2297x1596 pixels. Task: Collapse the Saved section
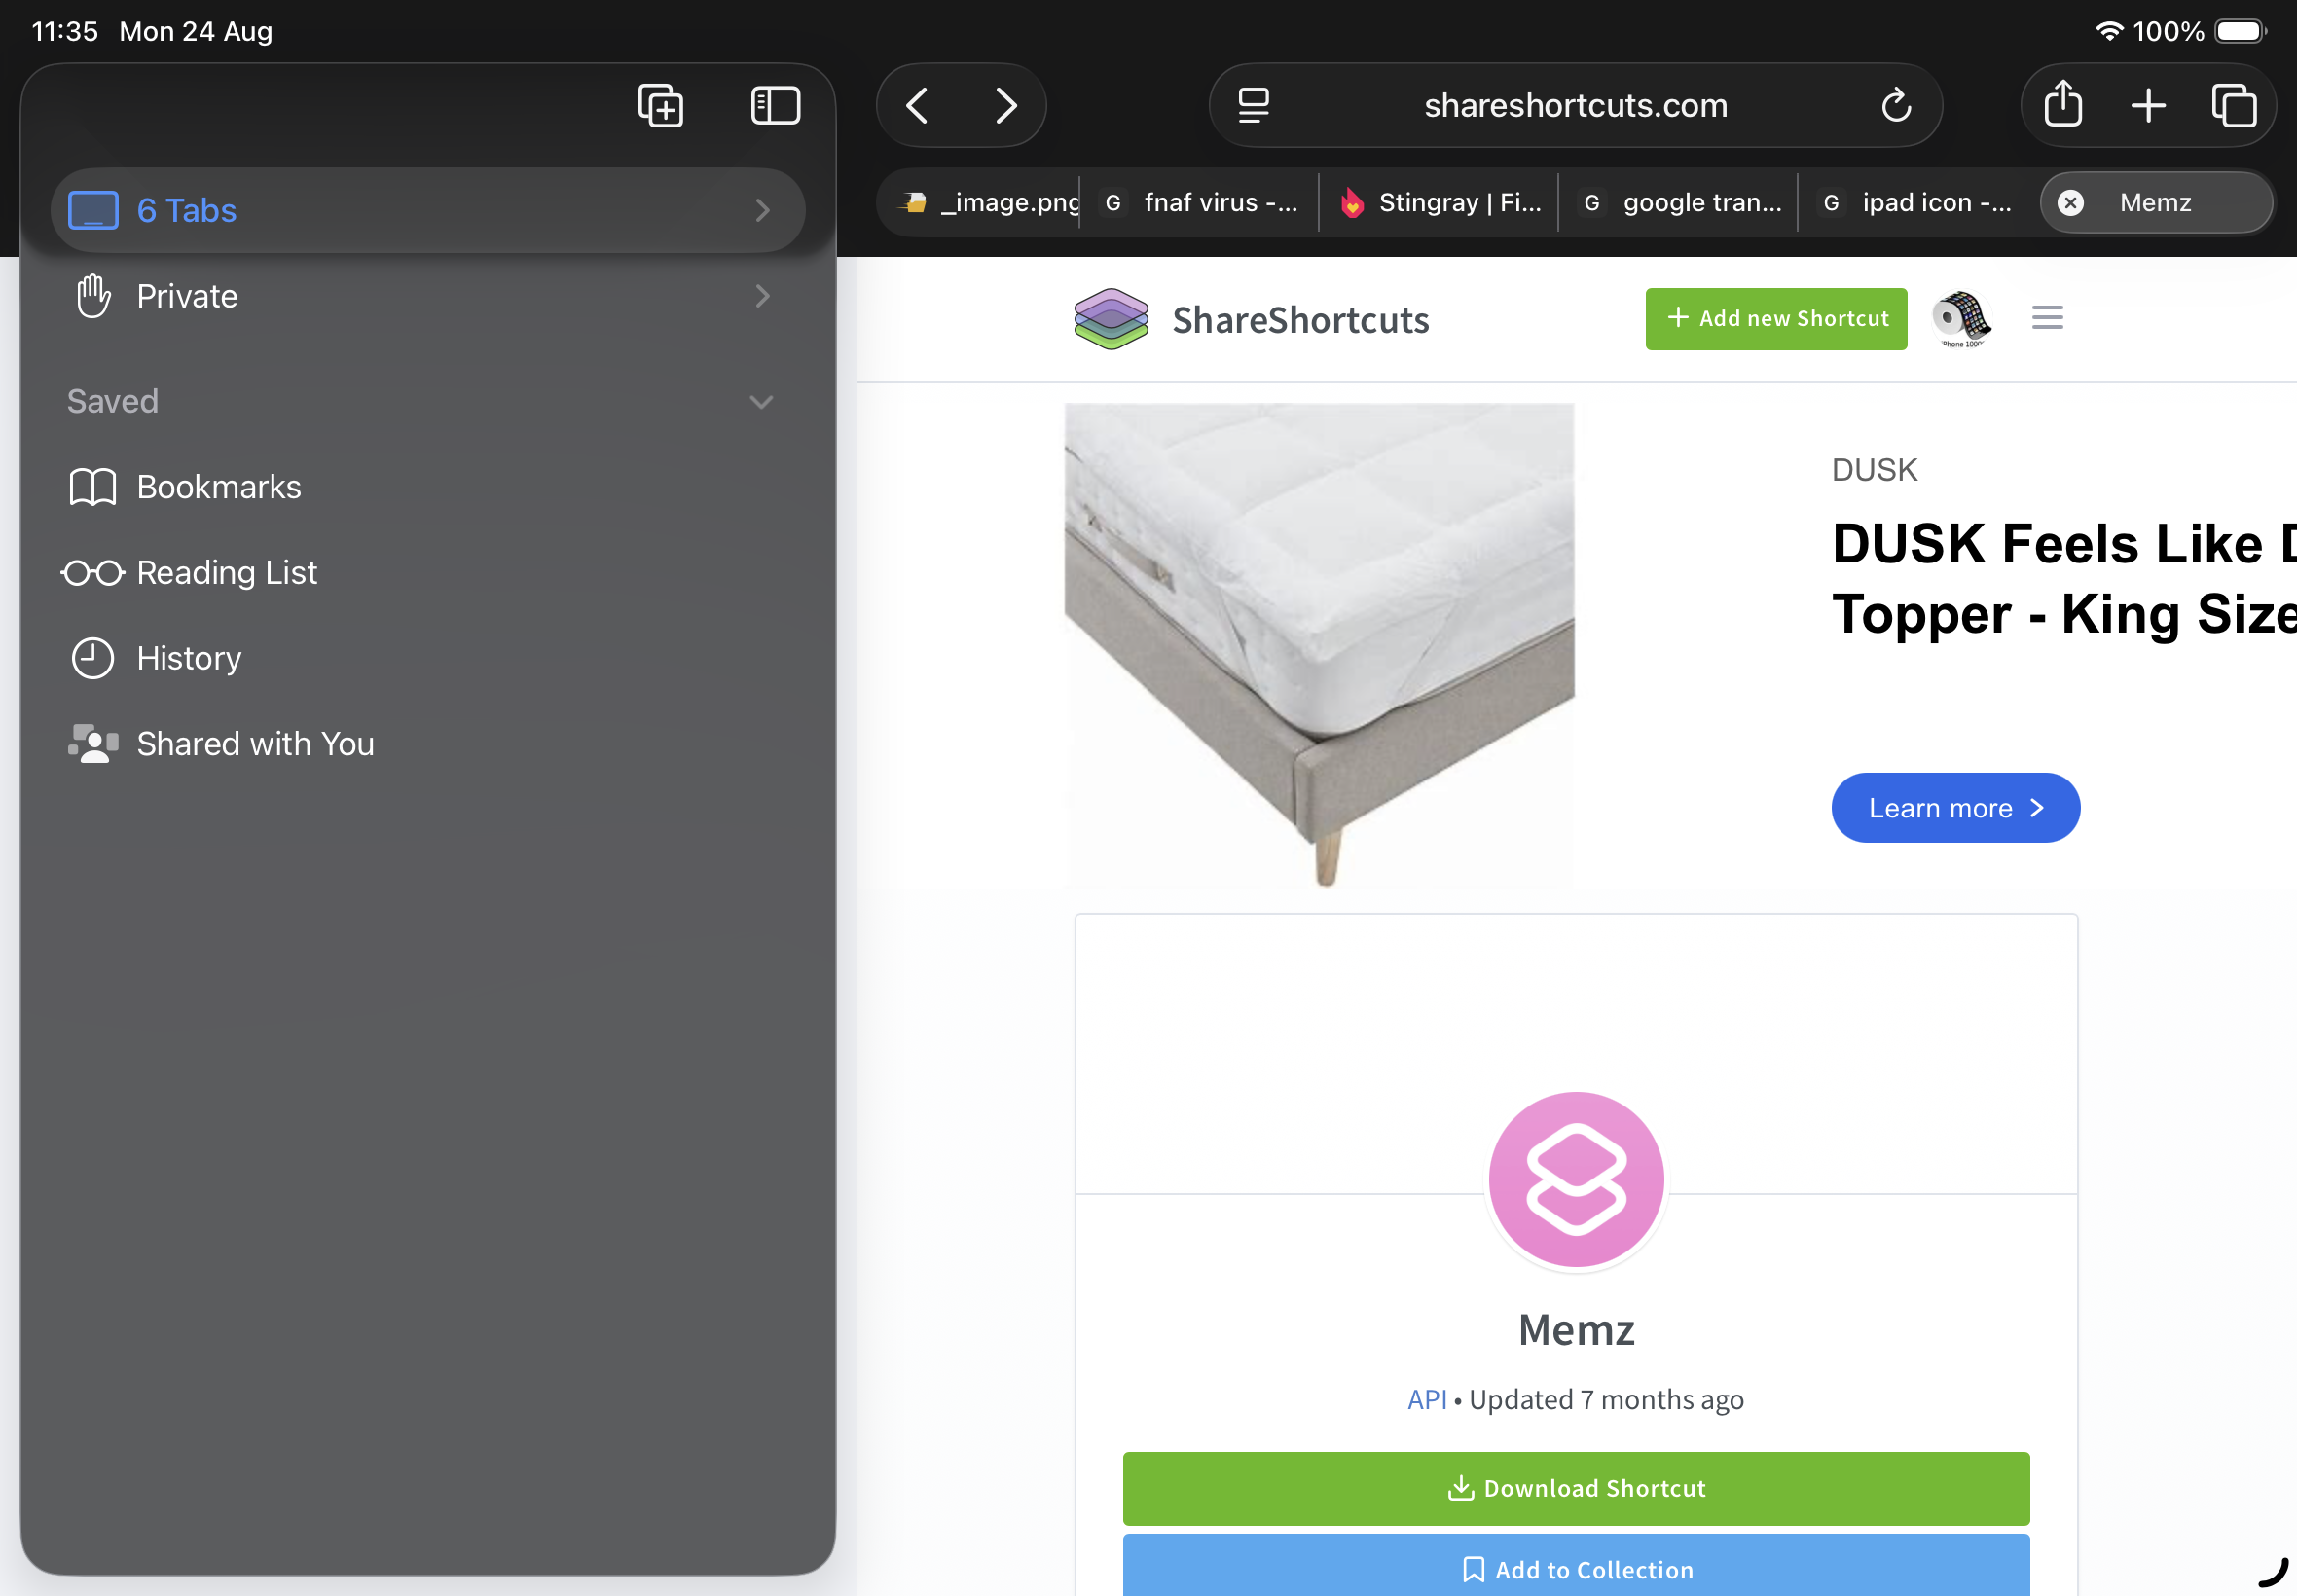pos(761,402)
